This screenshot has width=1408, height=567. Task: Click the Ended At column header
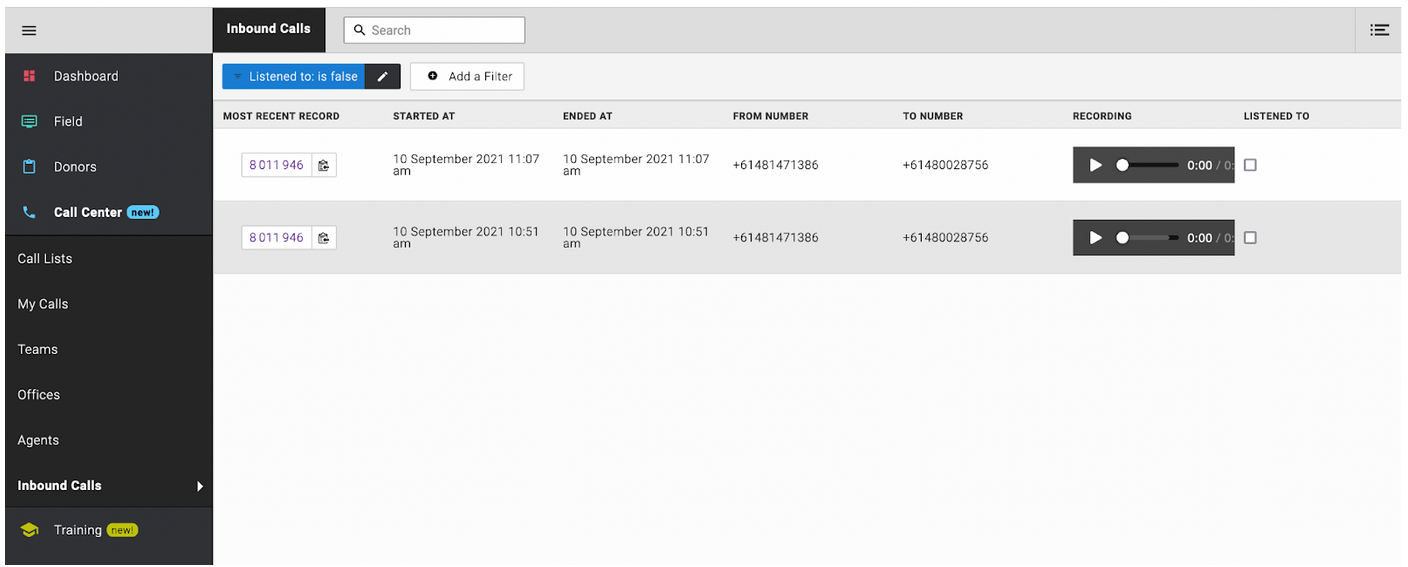click(x=588, y=116)
